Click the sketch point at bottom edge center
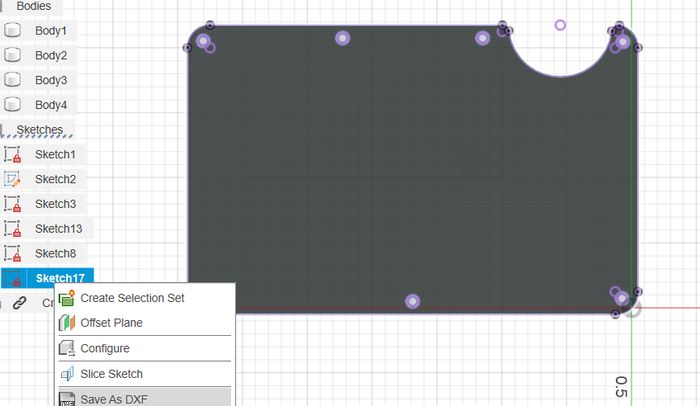This screenshot has height=406, width=700. 413,301
